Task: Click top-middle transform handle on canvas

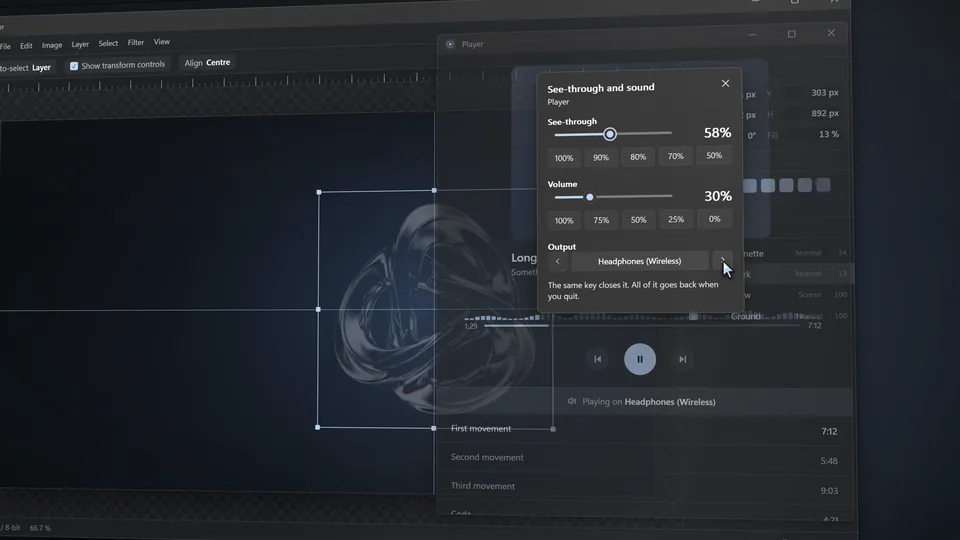Action: point(434,190)
